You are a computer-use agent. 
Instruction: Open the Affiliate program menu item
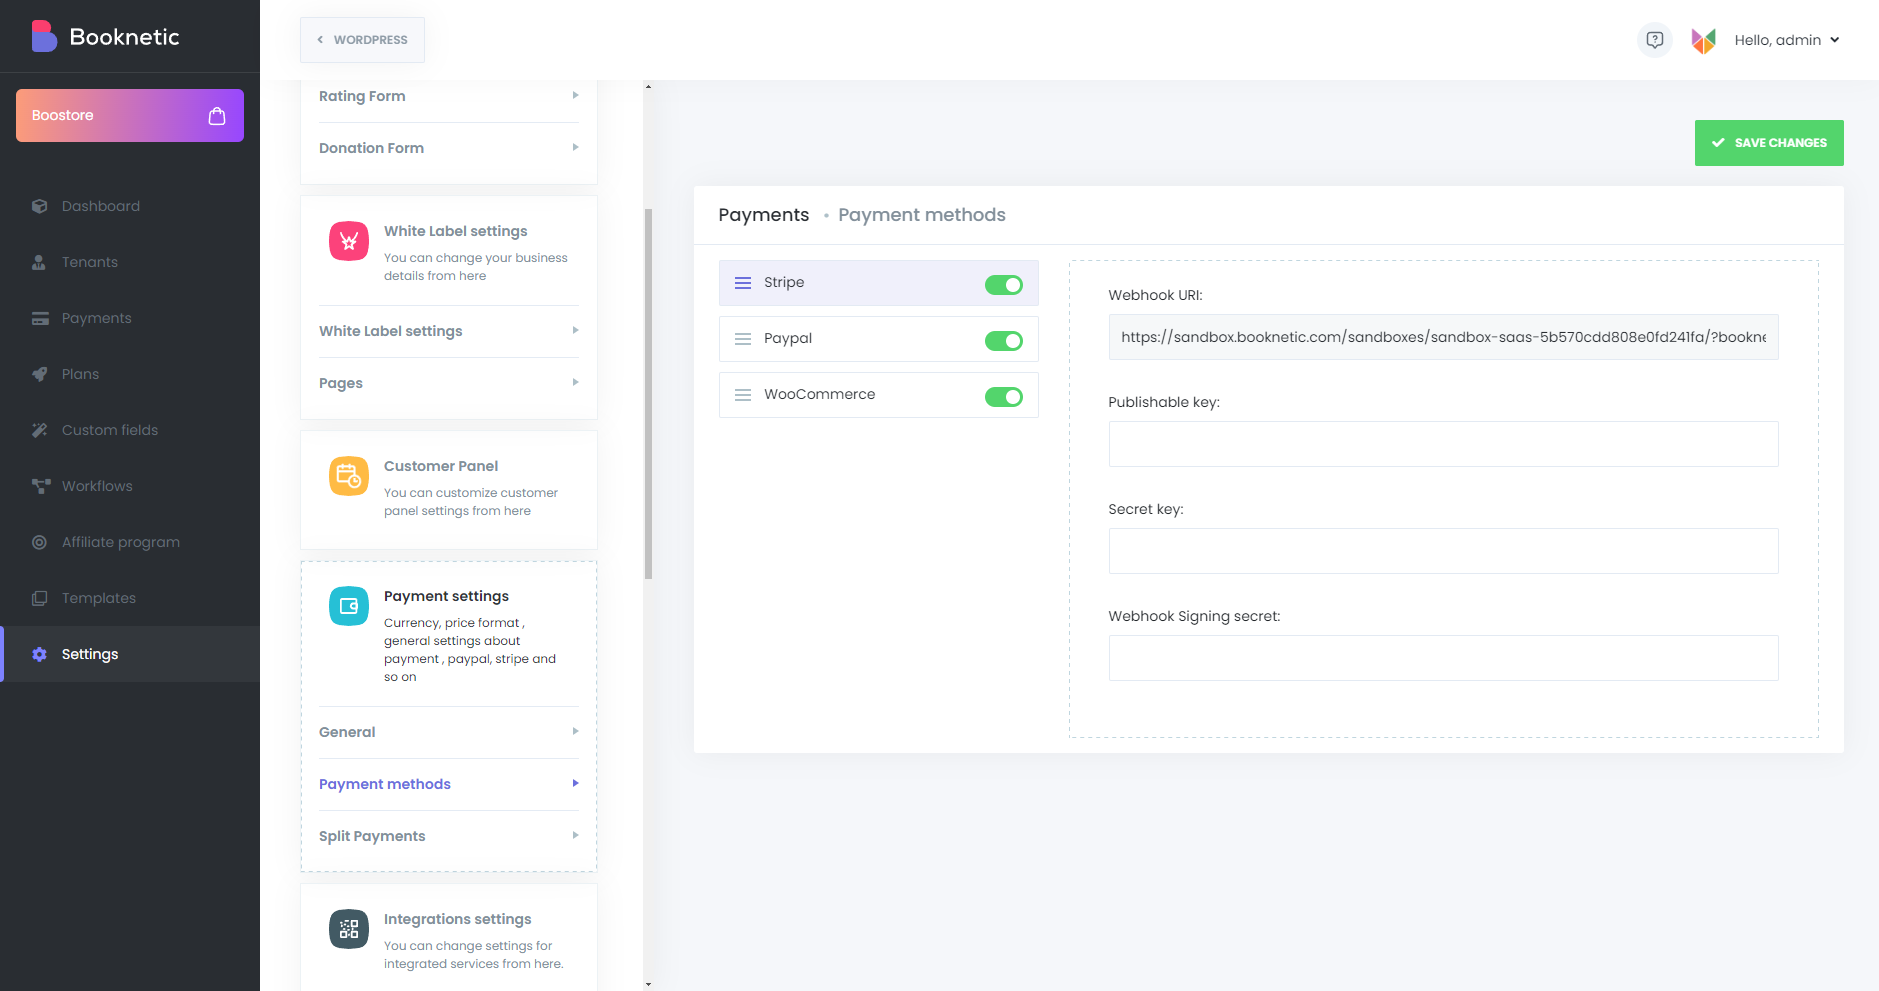(130, 542)
